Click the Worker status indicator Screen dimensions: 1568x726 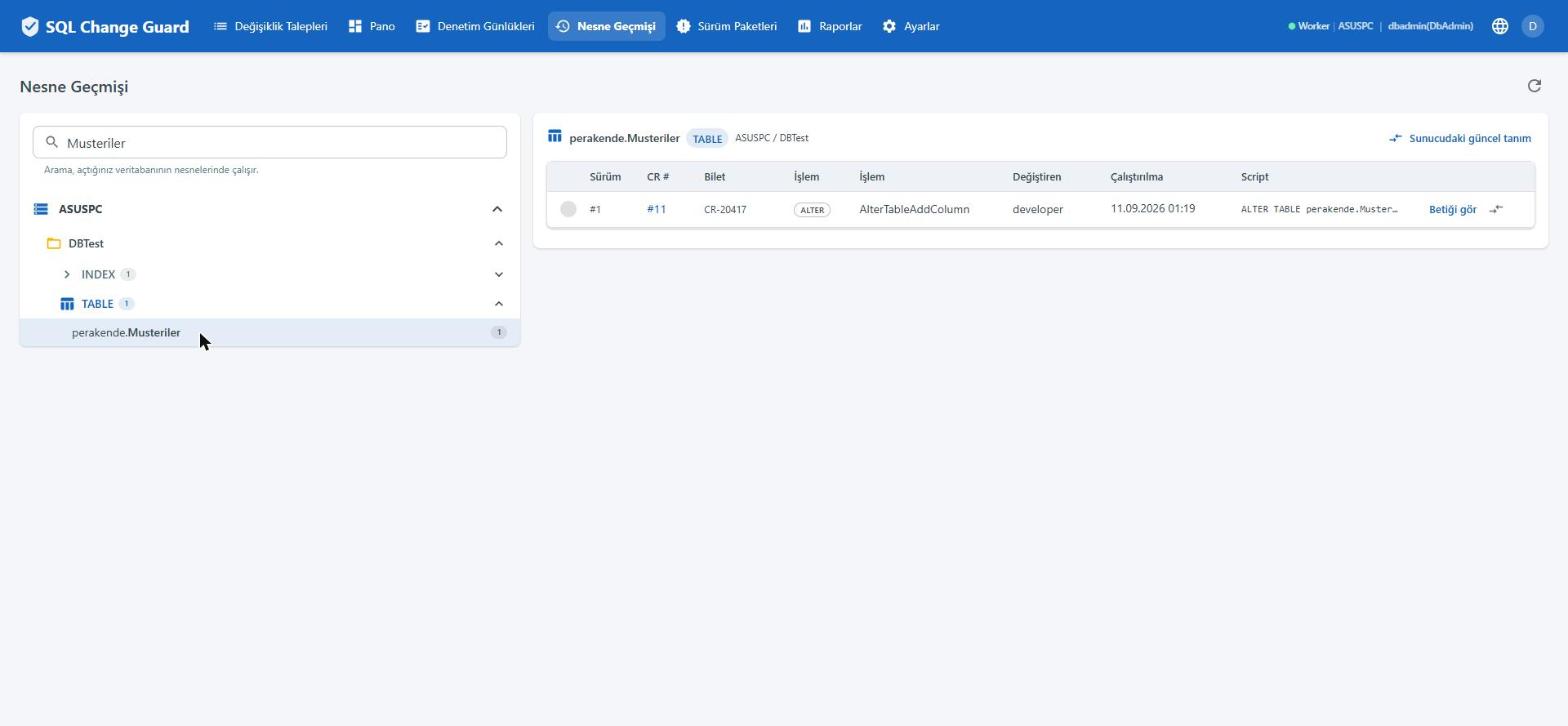[1308, 26]
